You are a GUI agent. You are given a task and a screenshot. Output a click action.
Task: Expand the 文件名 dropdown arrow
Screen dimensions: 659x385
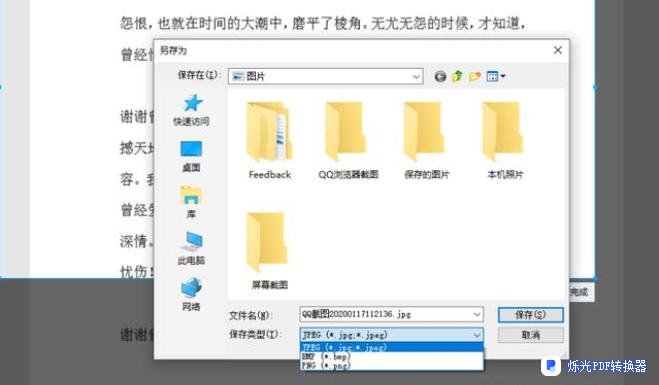(477, 314)
